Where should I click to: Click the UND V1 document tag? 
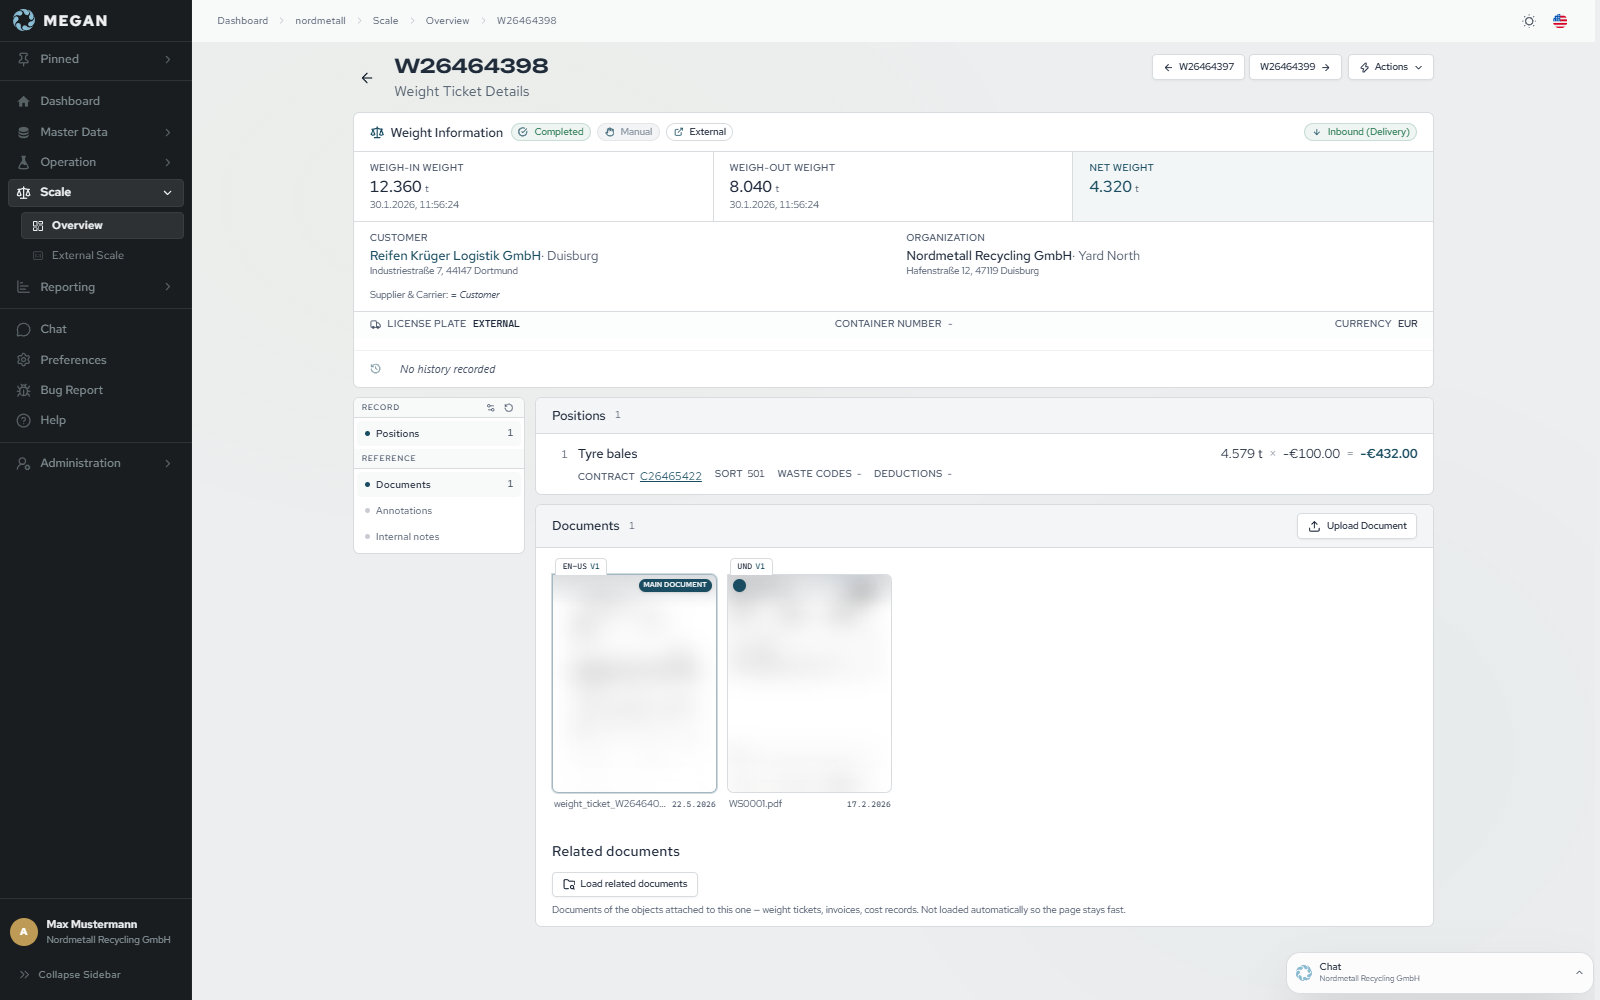pos(751,567)
